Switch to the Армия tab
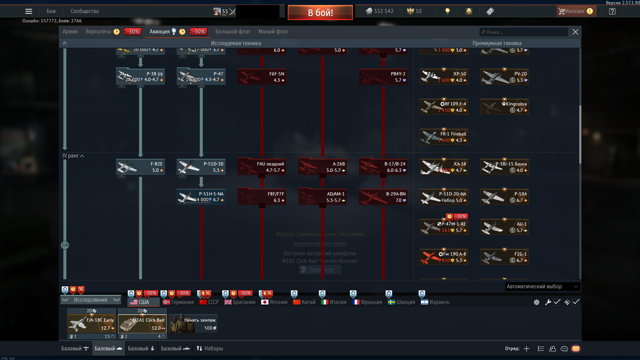This screenshot has width=640, height=360. [x=70, y=31]
